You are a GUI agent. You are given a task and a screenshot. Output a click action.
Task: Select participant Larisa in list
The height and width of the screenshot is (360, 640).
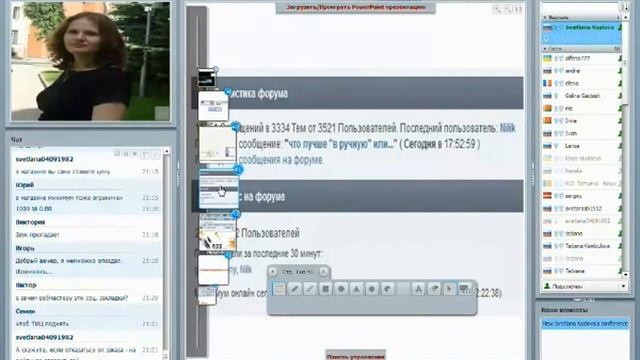[582, 146]
